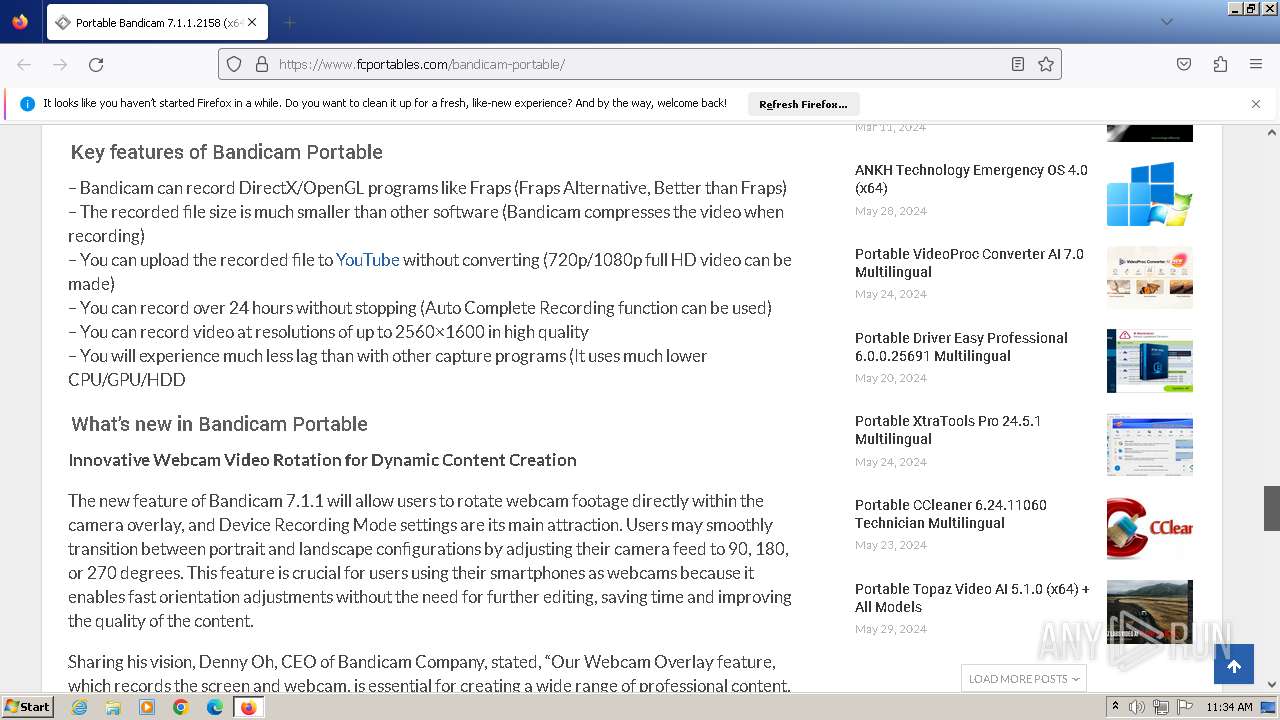Reload the page with the refresh icon
The image size is (1280, 720).
tap(96, 64)
